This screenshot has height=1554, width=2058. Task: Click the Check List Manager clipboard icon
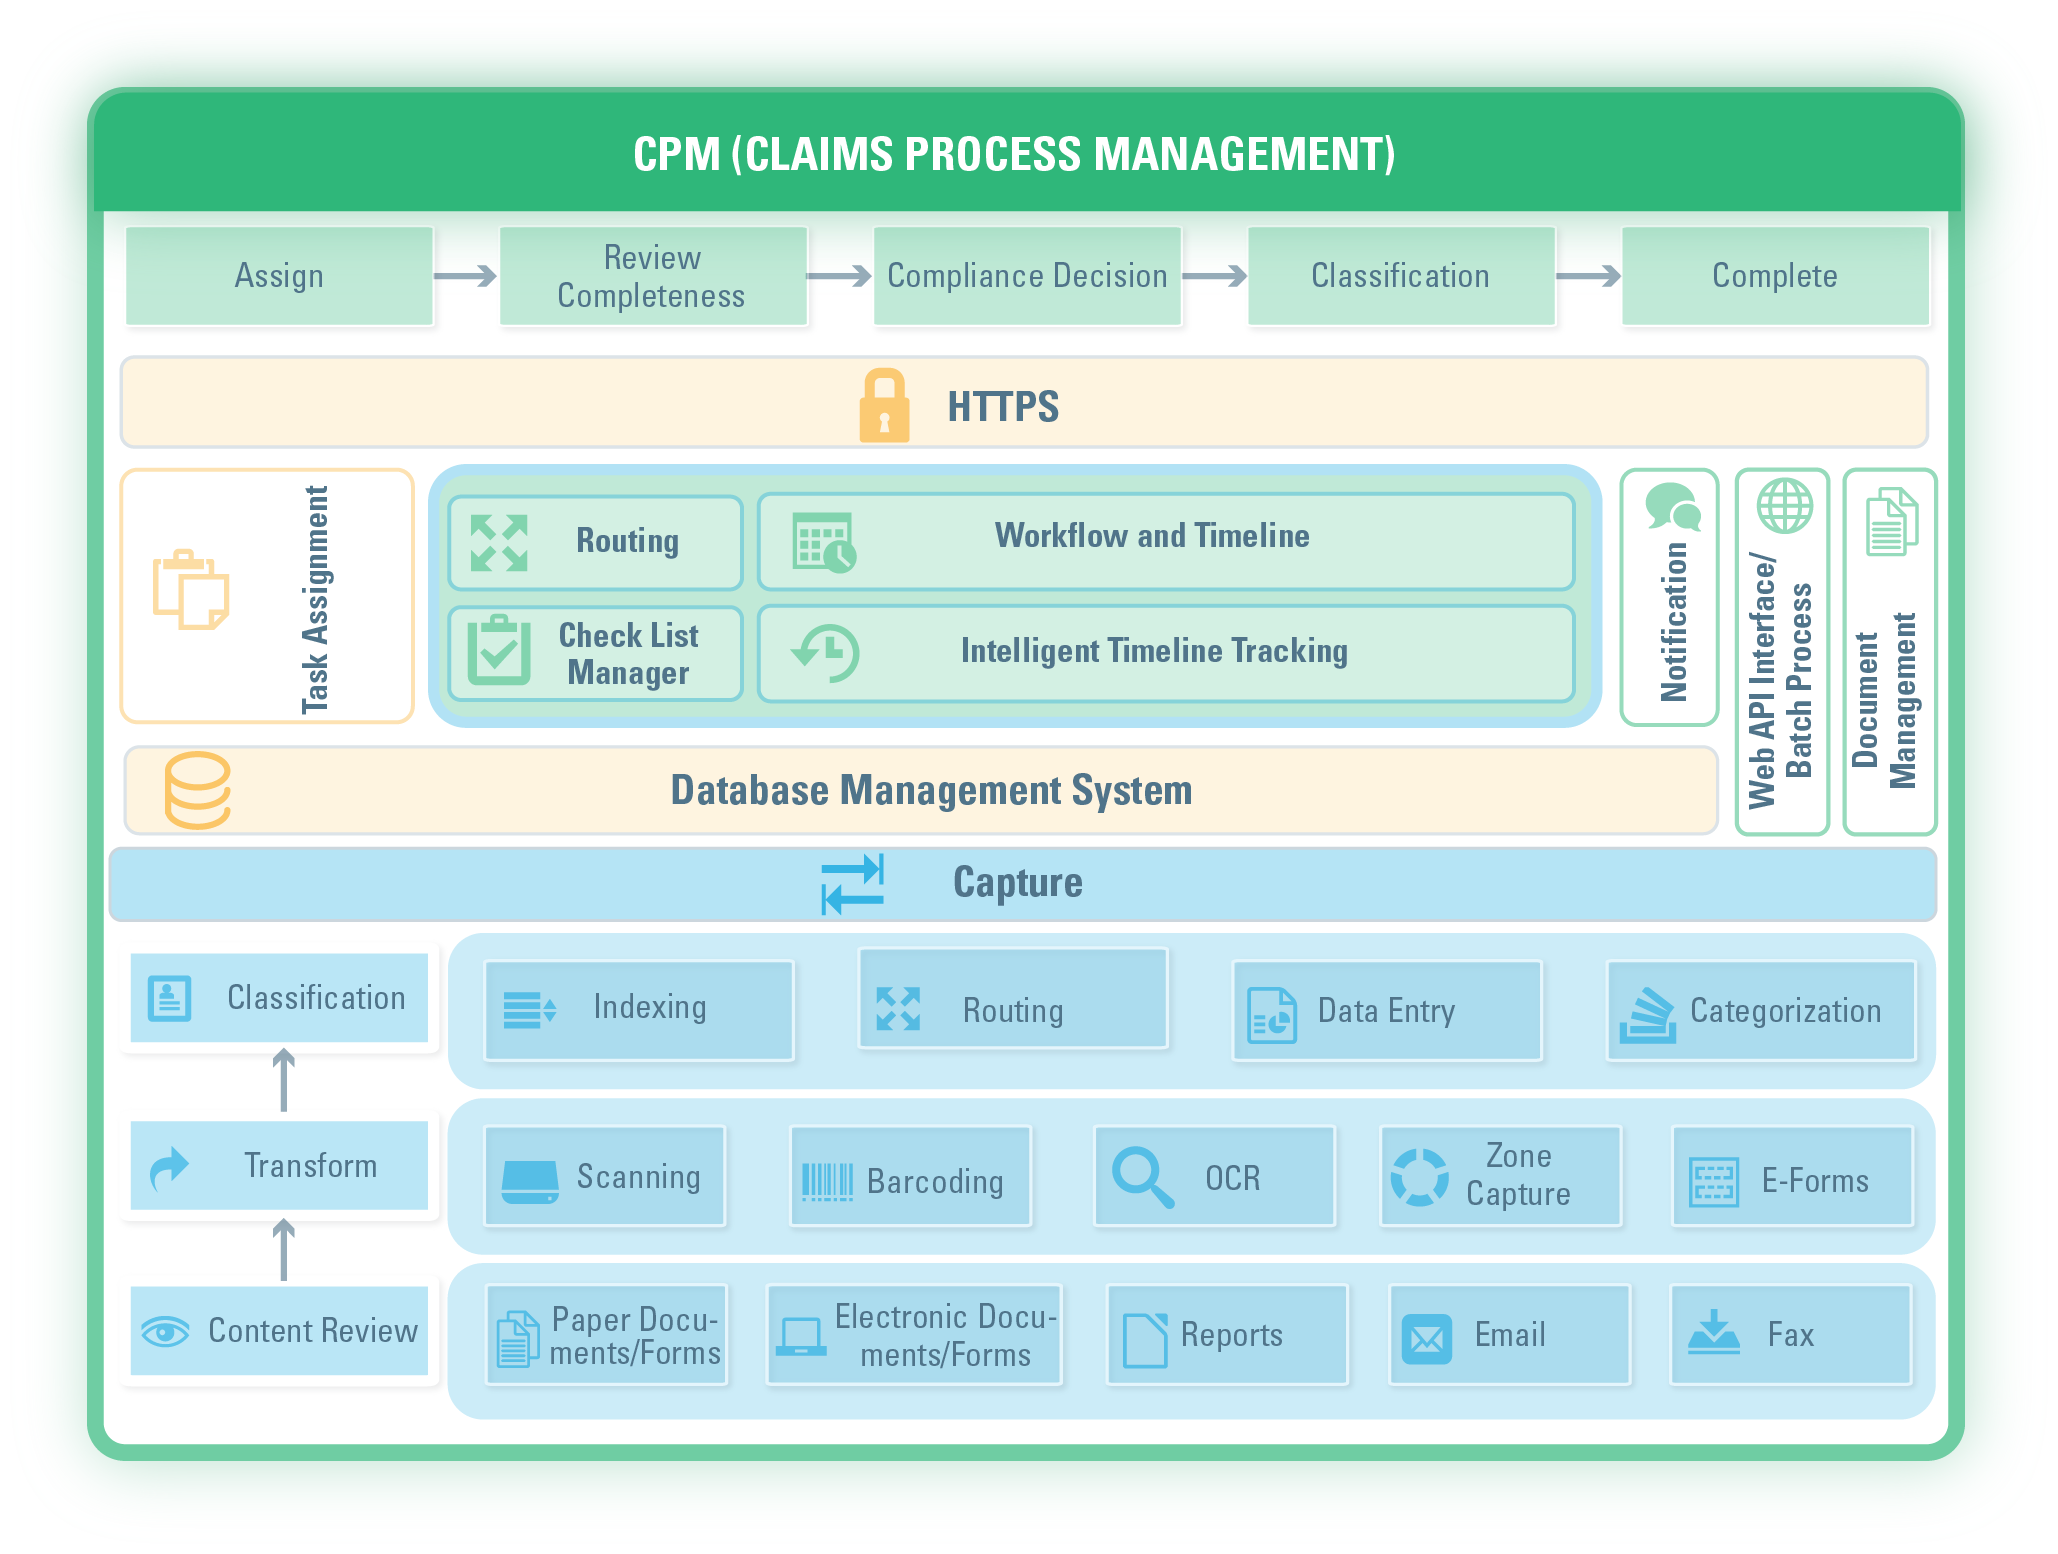click(x=498, y=651)
